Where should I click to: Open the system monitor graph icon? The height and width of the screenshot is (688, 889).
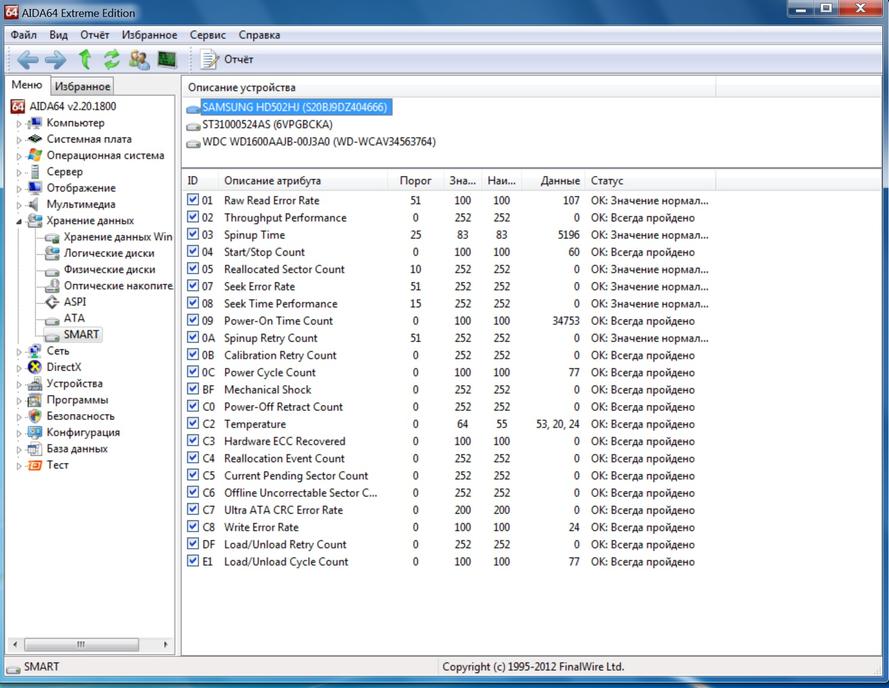point(167,59)
